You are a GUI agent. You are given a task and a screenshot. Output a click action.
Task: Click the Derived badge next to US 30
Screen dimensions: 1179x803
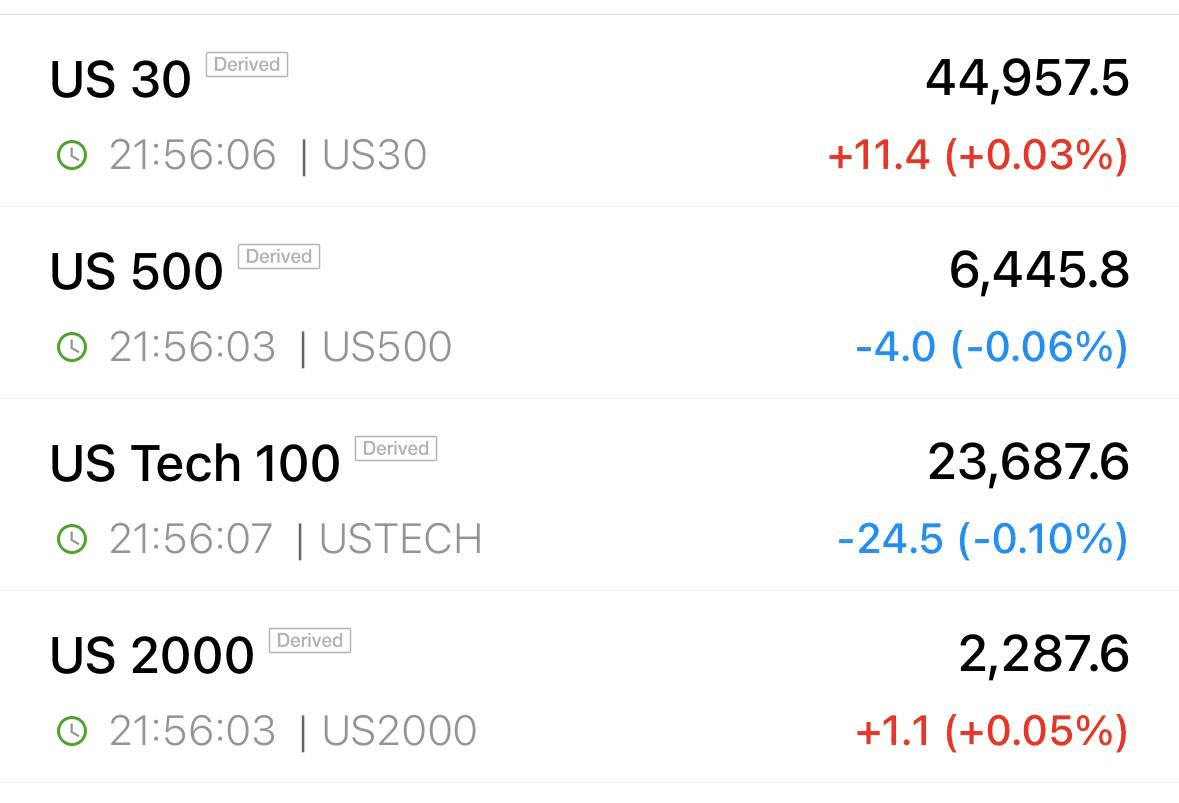pos(247,65)
